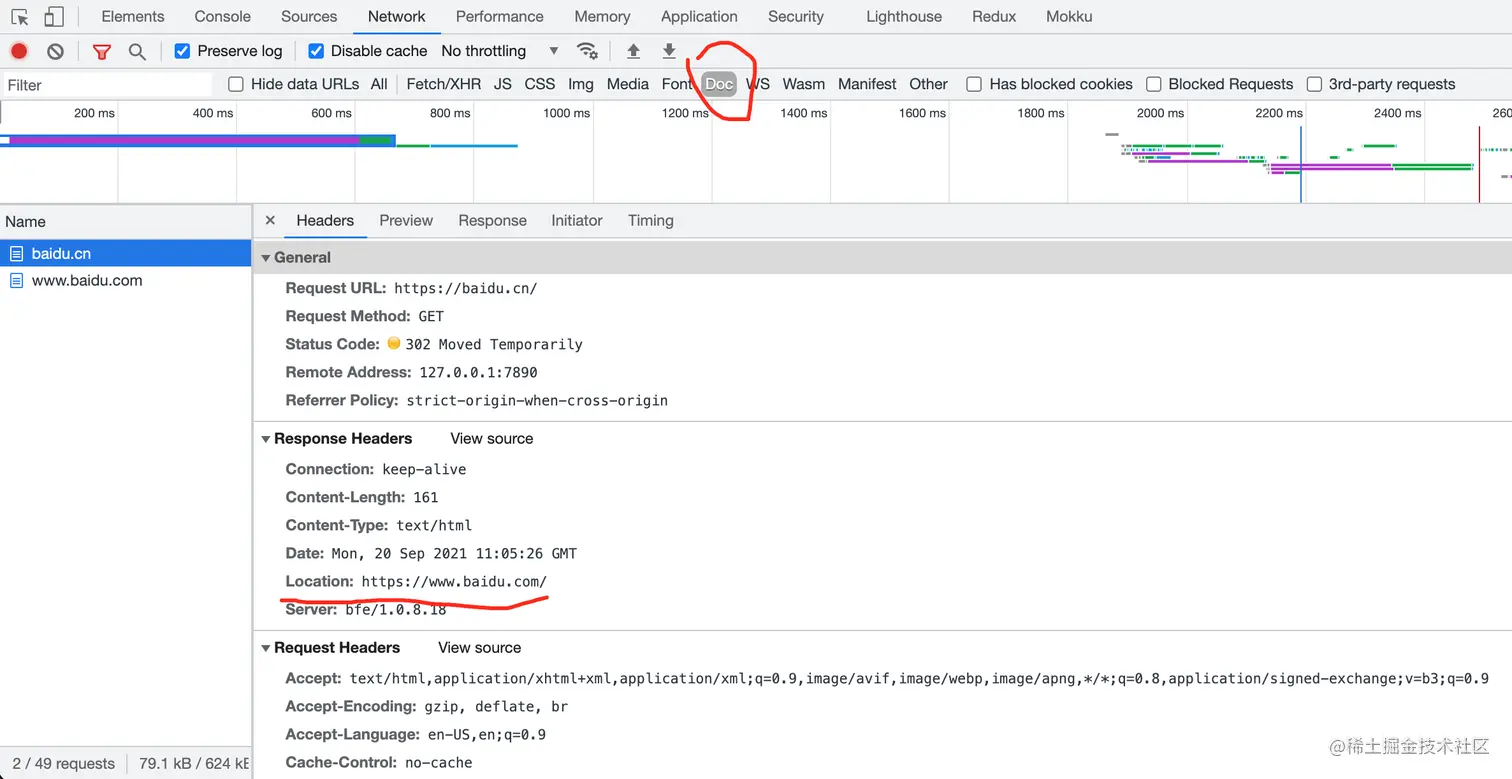
Task: Switch to the Sources panel
Action: coord(309,17)
